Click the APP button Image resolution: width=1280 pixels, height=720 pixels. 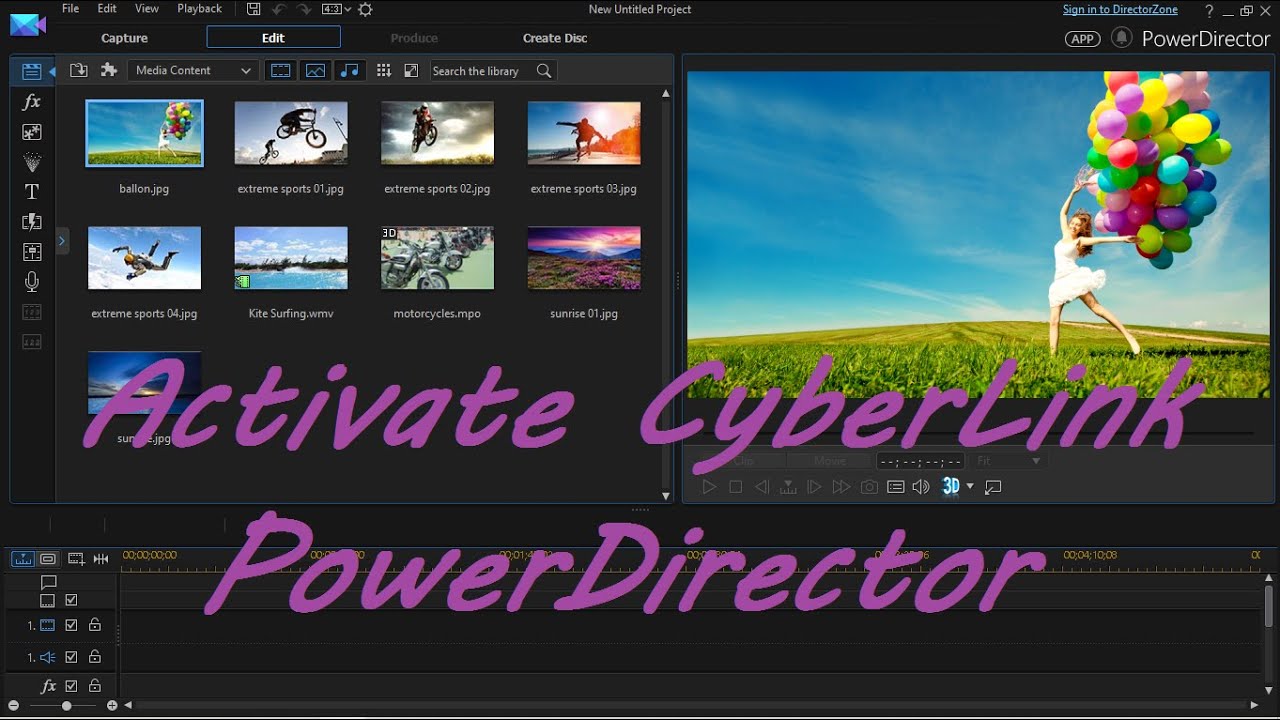(1082, 39)
